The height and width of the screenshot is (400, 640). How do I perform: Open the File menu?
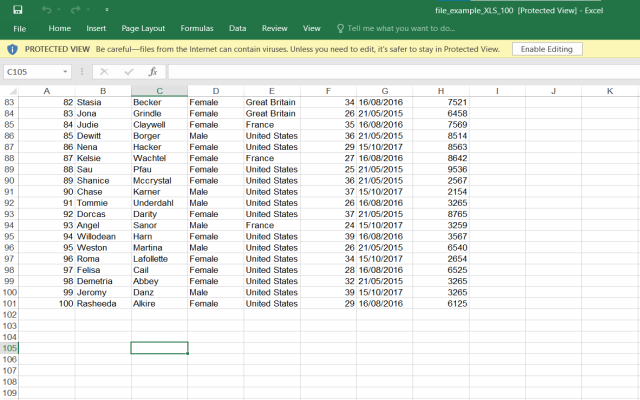click(x=19, y=28)
